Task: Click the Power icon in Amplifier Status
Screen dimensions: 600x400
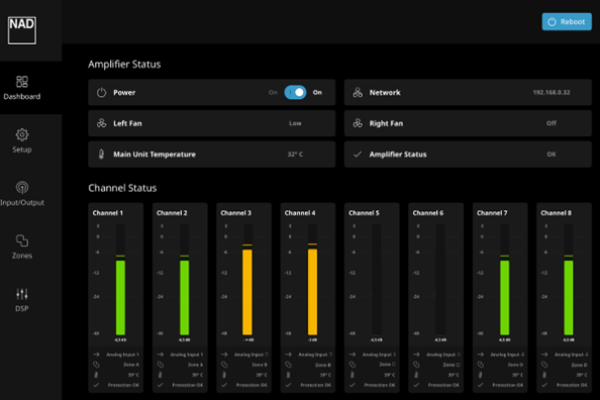Action: click(101, 92)
